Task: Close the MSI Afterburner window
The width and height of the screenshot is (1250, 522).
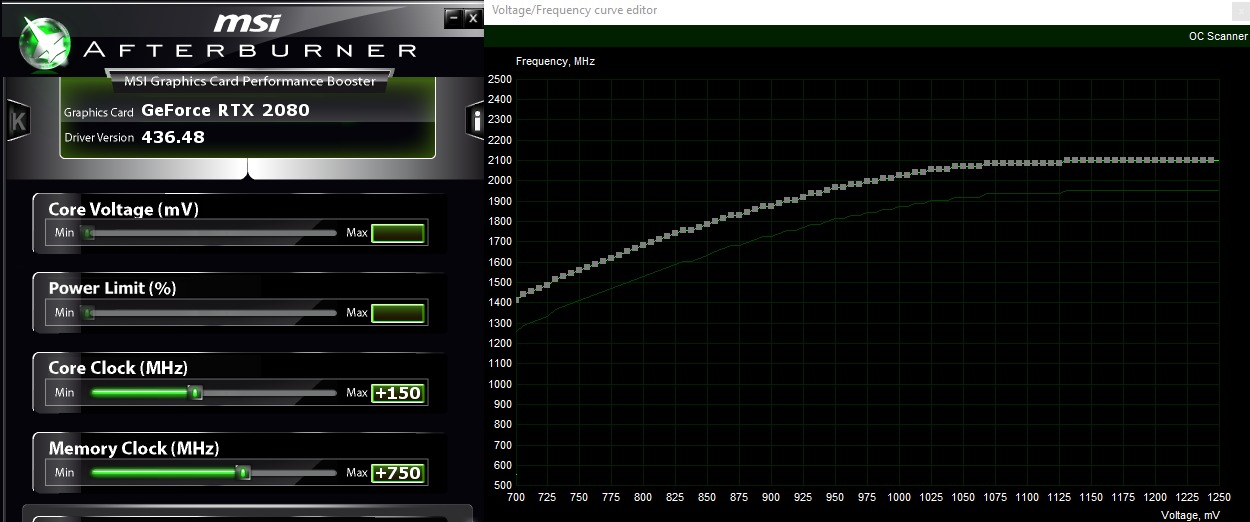Action: coord(473,17)
